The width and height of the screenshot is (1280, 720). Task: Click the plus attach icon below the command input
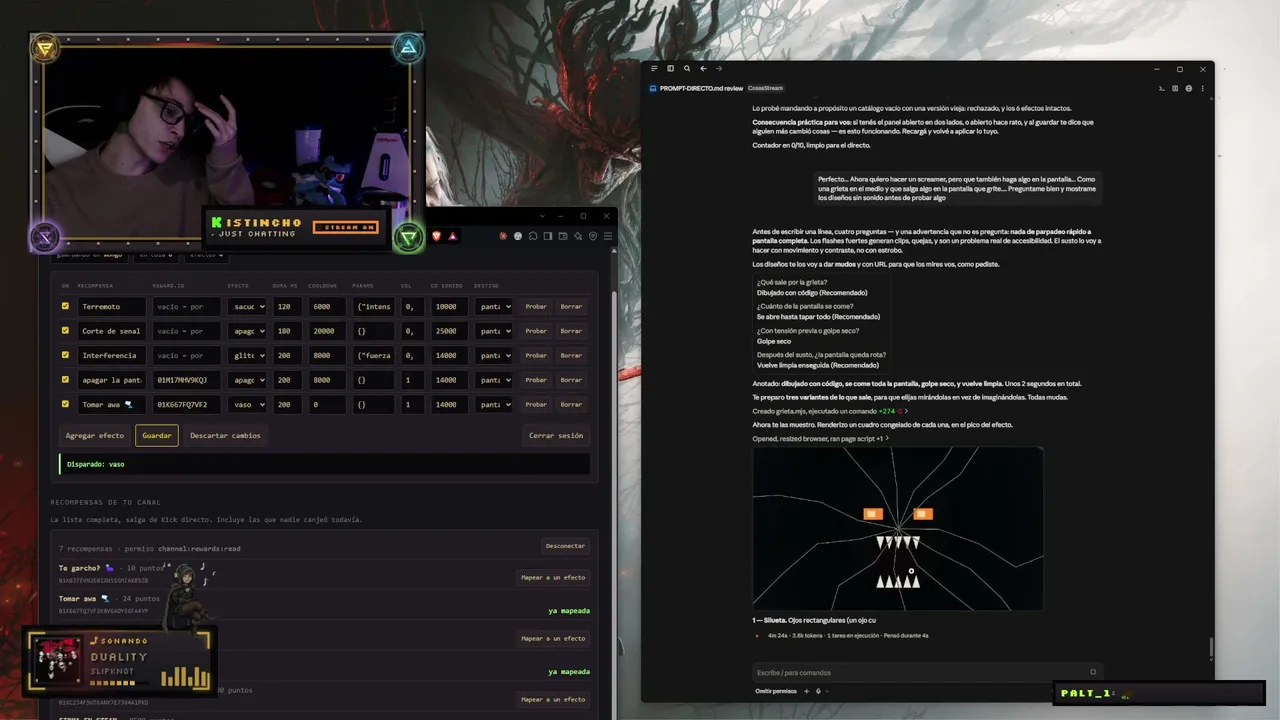pyautogui.click(x=806, y=691)
